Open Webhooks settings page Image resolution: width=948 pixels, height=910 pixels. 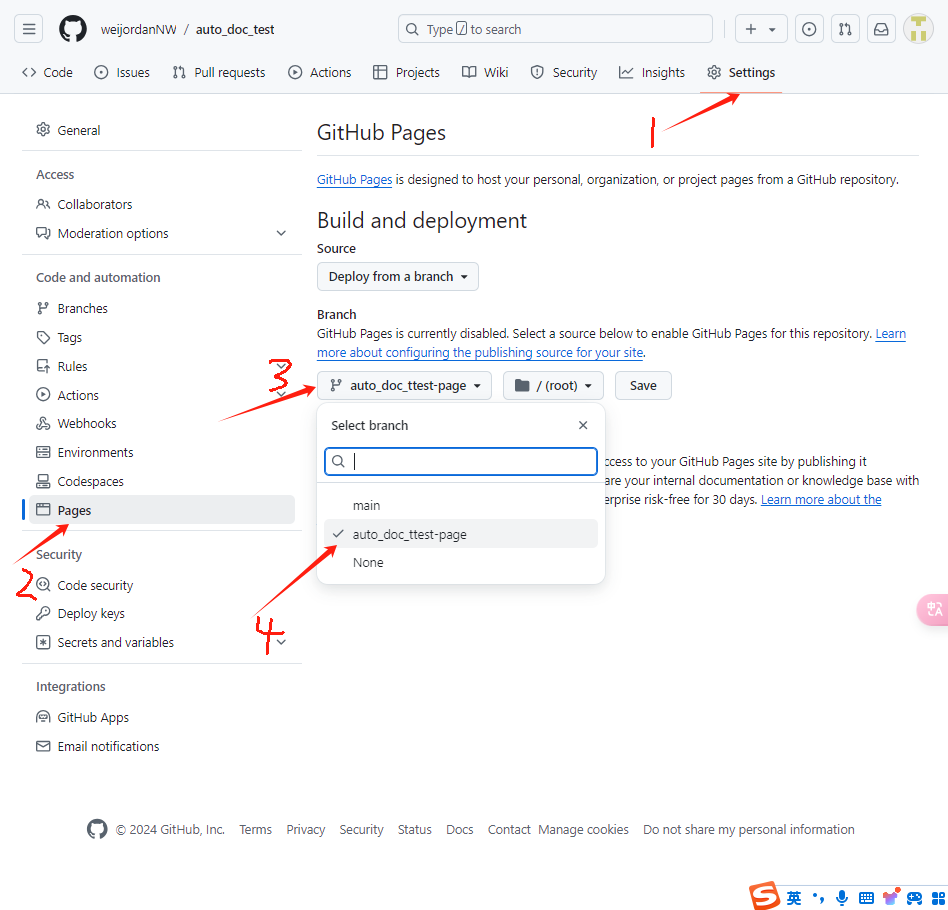click(x=161, y=423)
